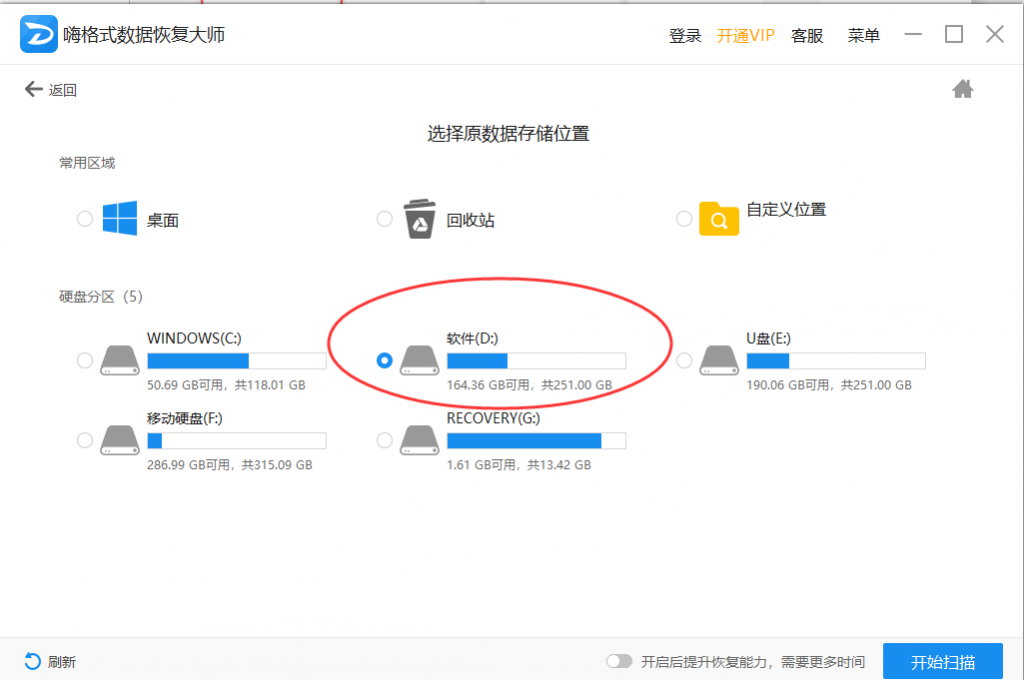Open 客服 customer service
This screenshot has height=680, width=1024.
[807, 35]
